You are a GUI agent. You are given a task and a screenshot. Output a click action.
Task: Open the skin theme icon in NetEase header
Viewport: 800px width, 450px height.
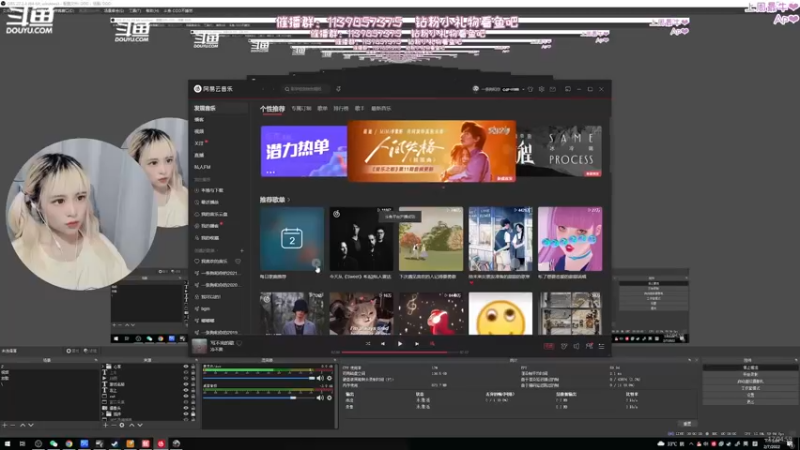tap(530, 89)
